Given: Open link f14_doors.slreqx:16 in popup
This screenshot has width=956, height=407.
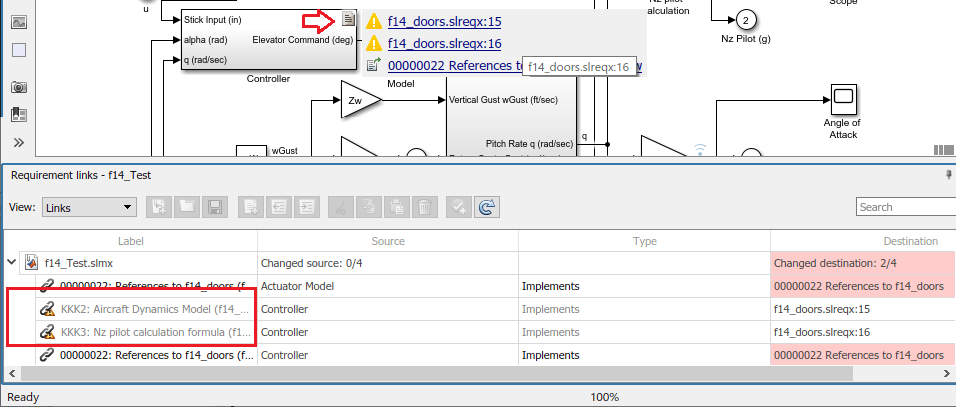Looking at the screenshot, I should pos(444,44).
